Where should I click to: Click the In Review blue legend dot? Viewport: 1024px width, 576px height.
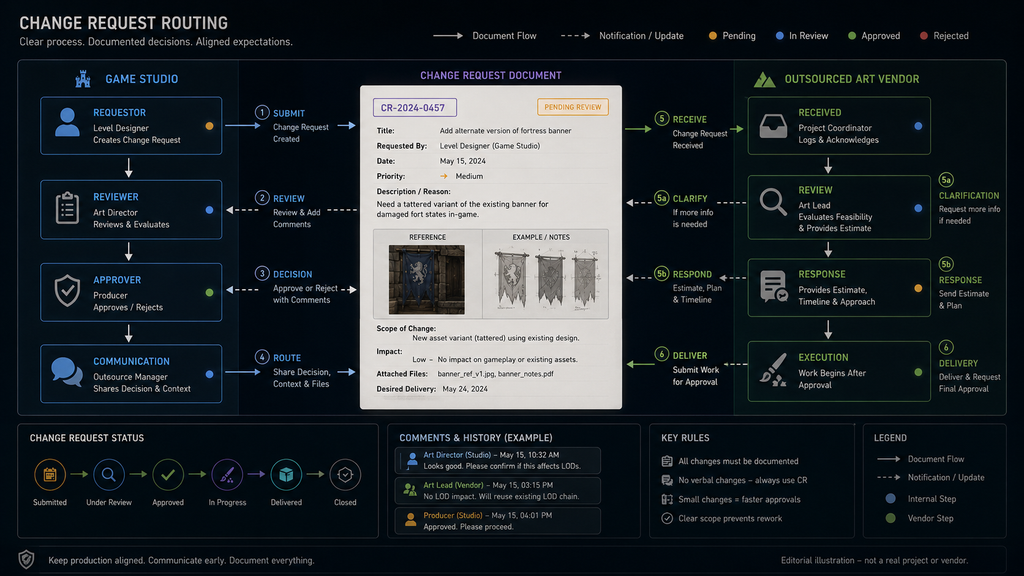coord(779,36)
